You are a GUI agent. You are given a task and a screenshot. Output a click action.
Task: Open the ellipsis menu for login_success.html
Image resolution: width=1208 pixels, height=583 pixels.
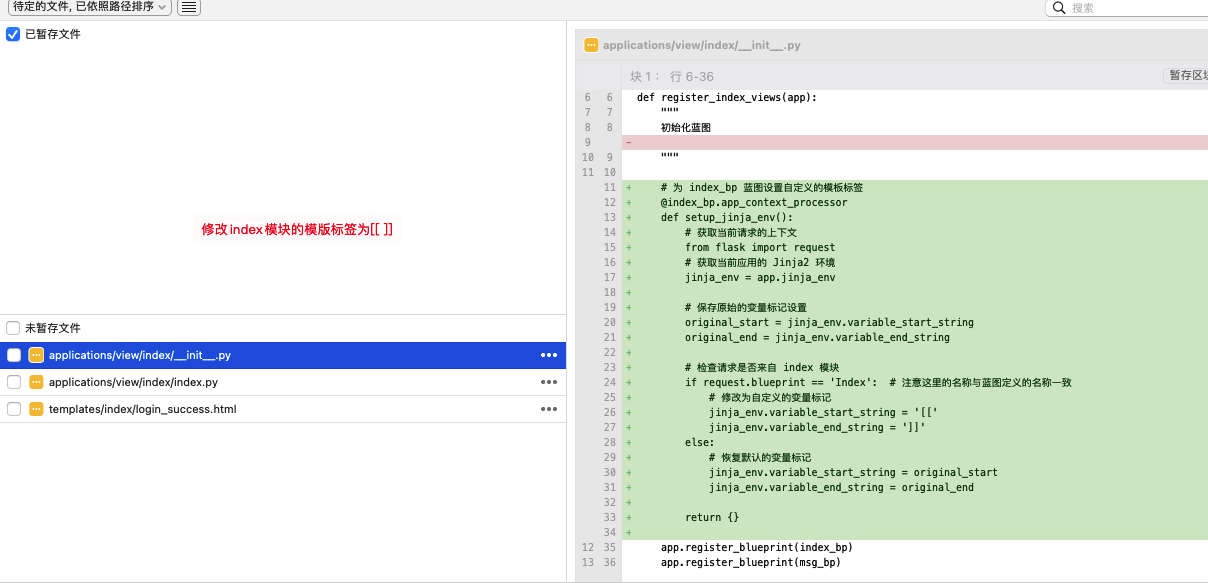coord(548,409)
